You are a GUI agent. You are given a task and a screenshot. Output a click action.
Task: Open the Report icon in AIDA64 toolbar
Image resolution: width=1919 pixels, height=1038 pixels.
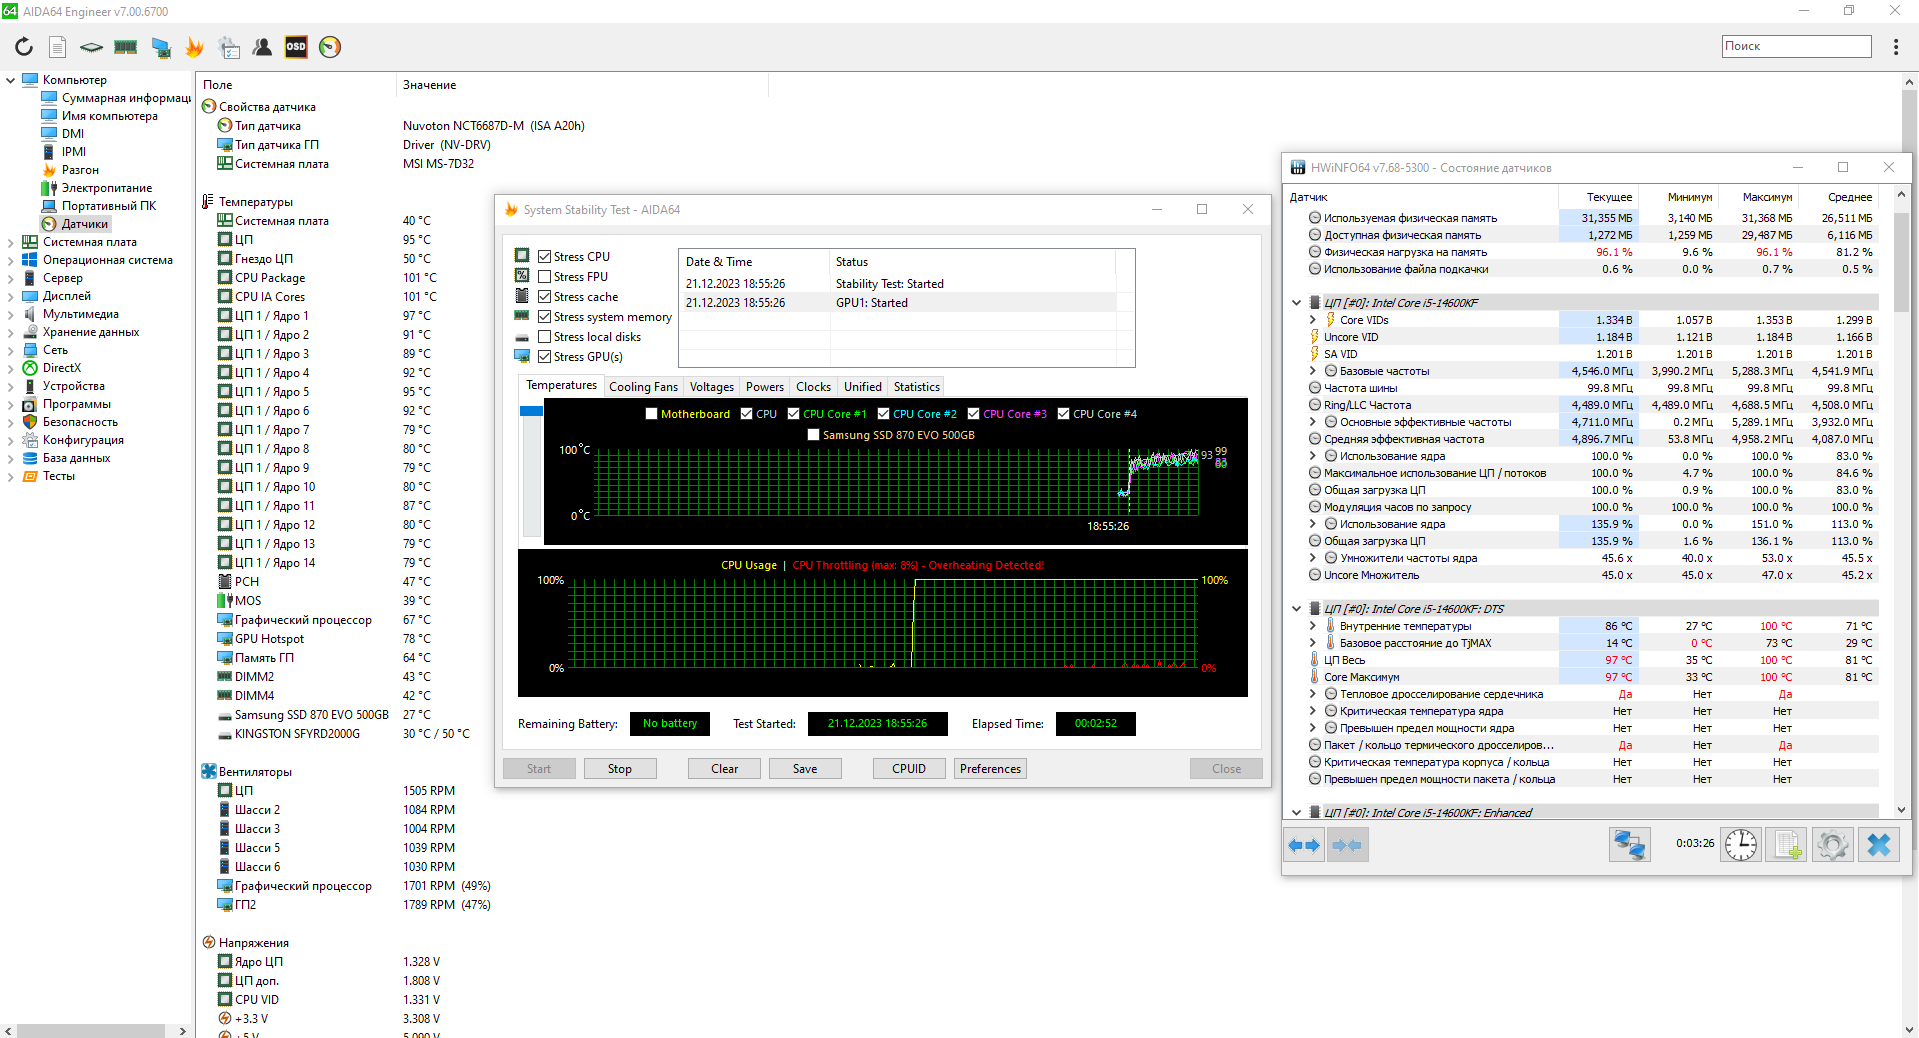pos(58,47)
